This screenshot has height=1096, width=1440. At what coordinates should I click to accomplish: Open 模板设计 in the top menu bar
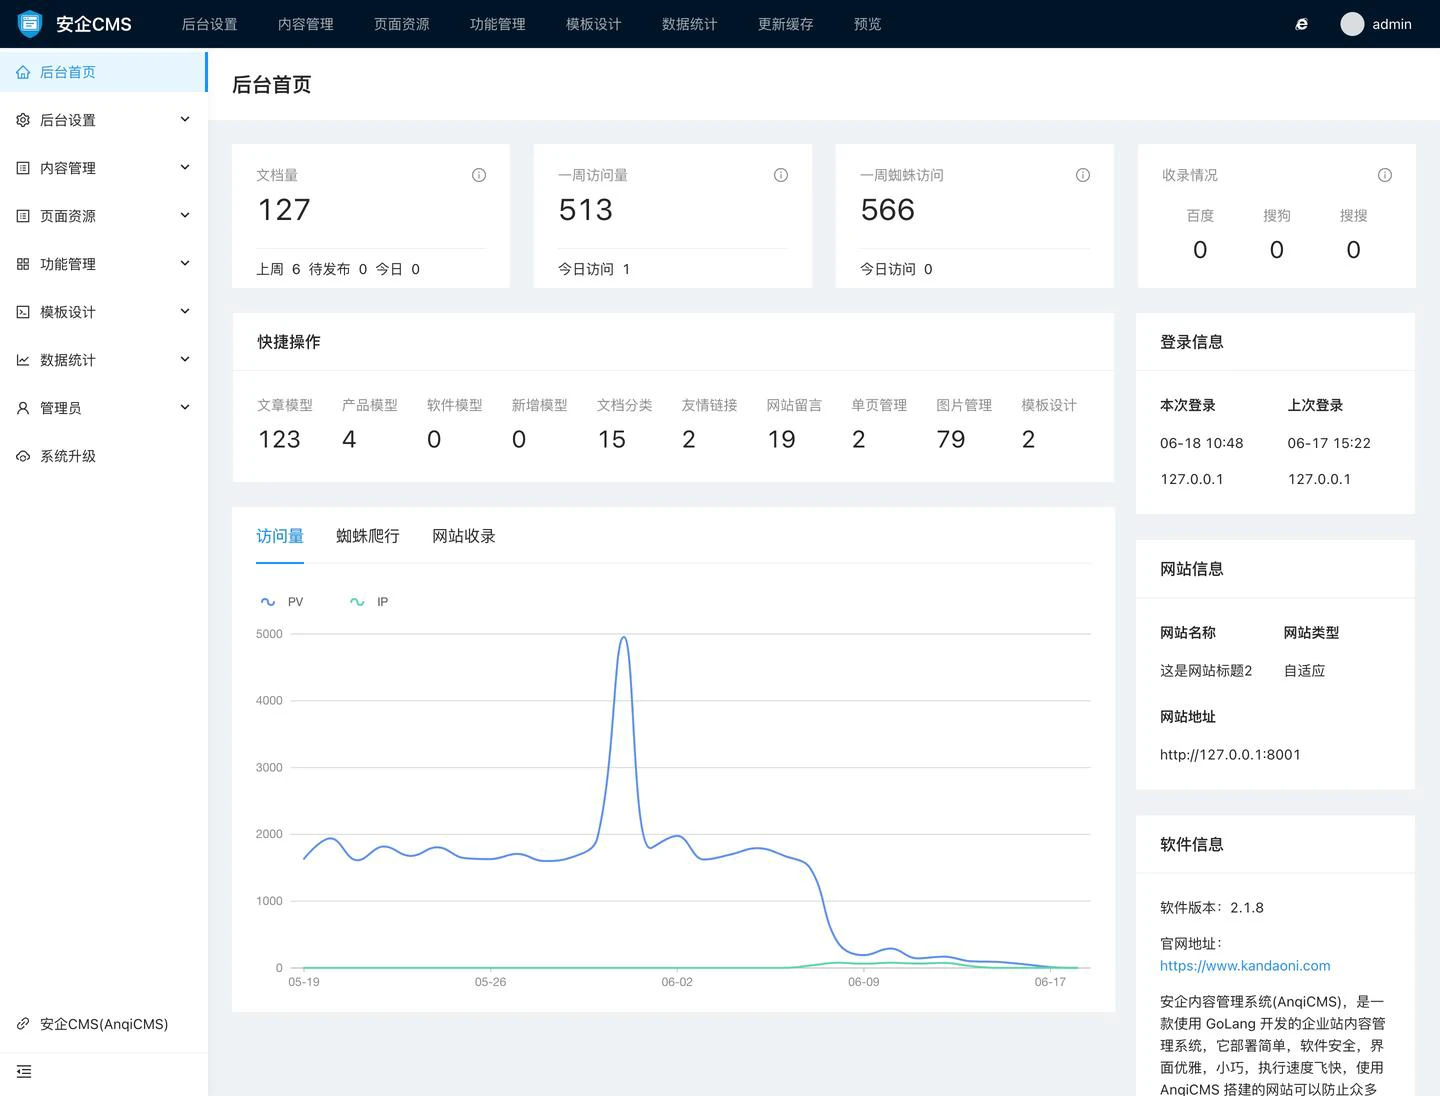pyautogui.click(x=593, y=24)
